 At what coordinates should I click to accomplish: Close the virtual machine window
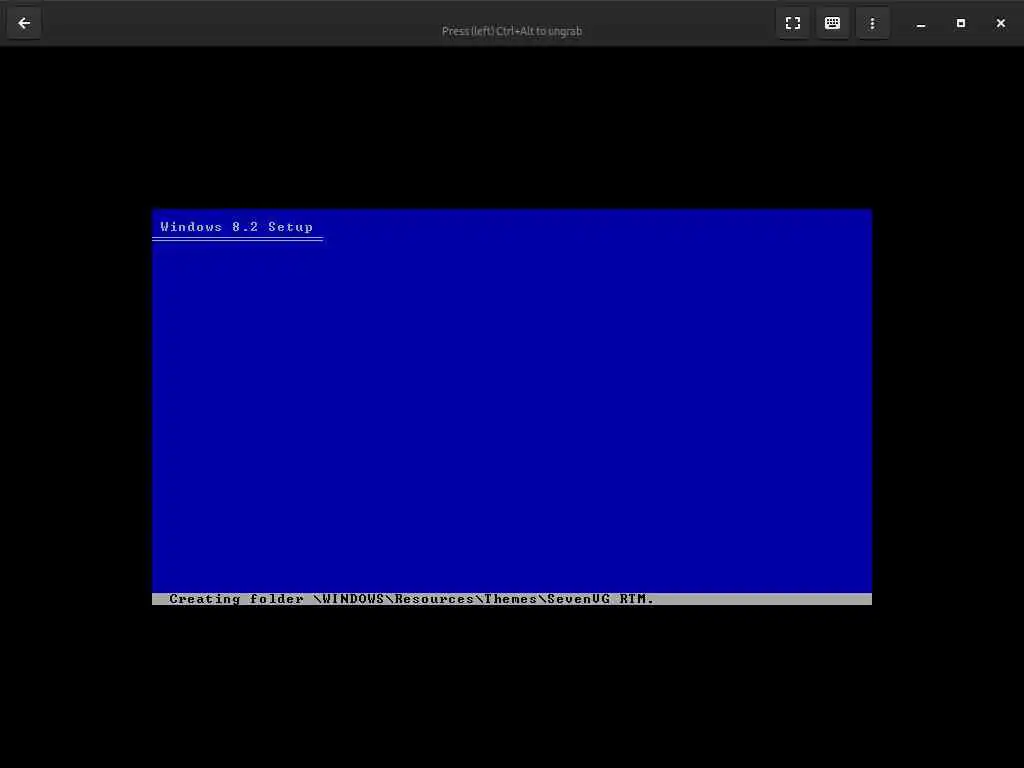pyautogui.click(x=1000, y=24)
